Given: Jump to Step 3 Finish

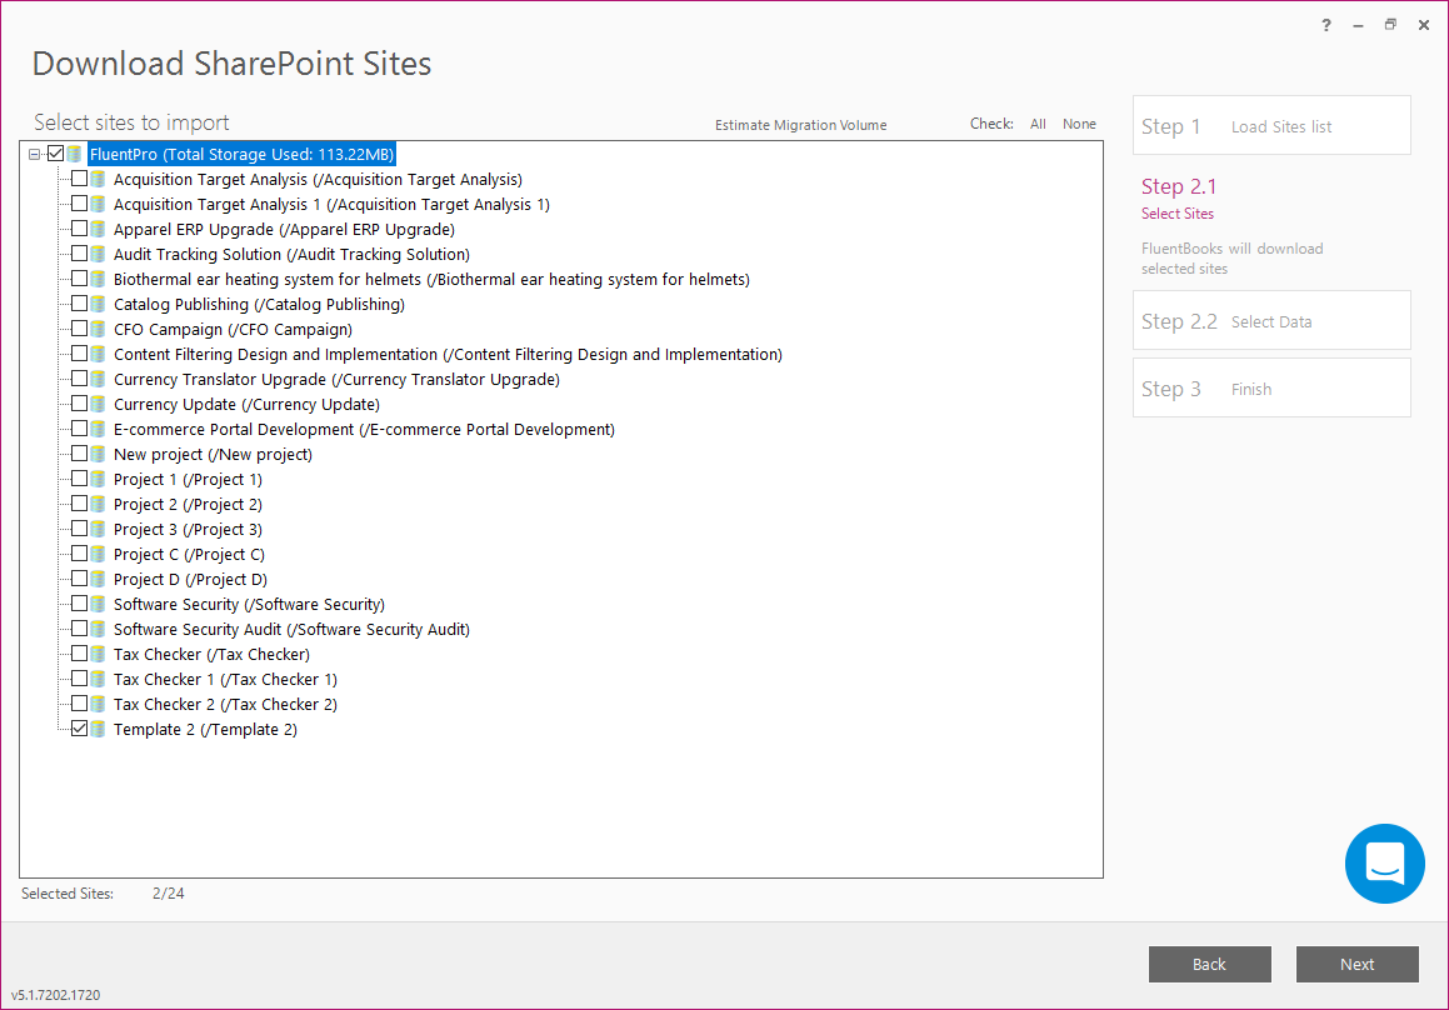Looking at the screenshot, I should coord(1271,388).
